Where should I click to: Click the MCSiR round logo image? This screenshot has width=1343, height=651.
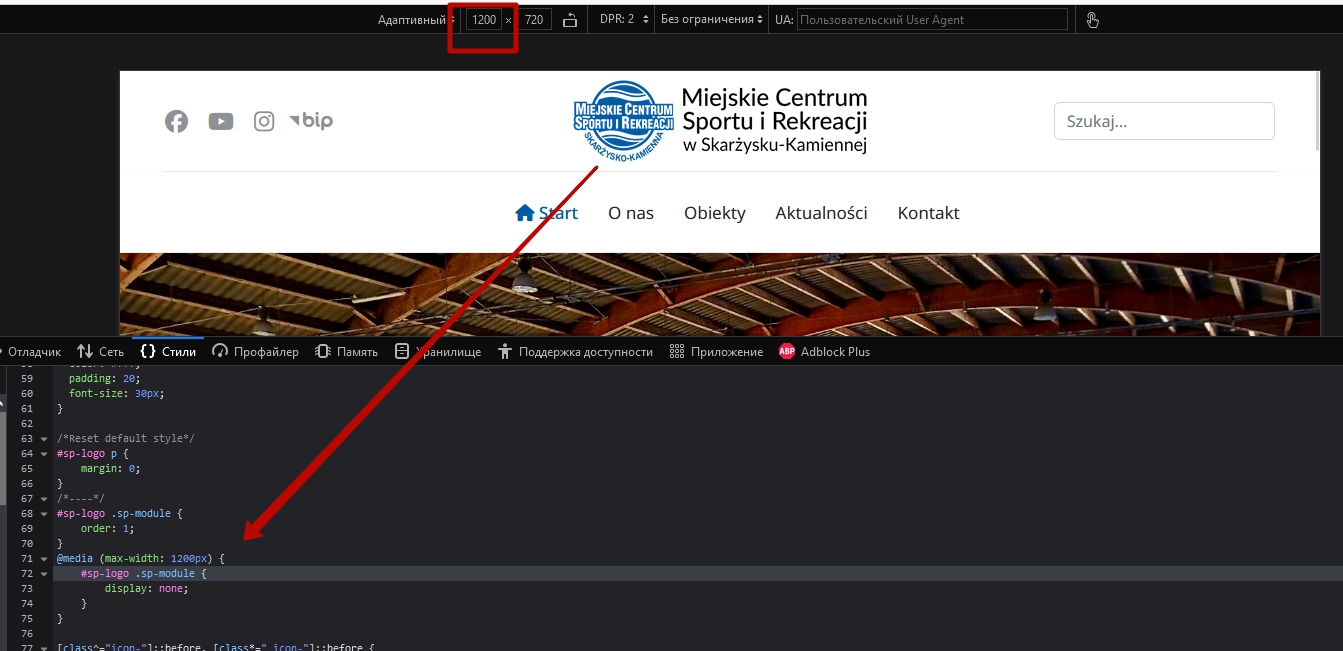[623, 120]
